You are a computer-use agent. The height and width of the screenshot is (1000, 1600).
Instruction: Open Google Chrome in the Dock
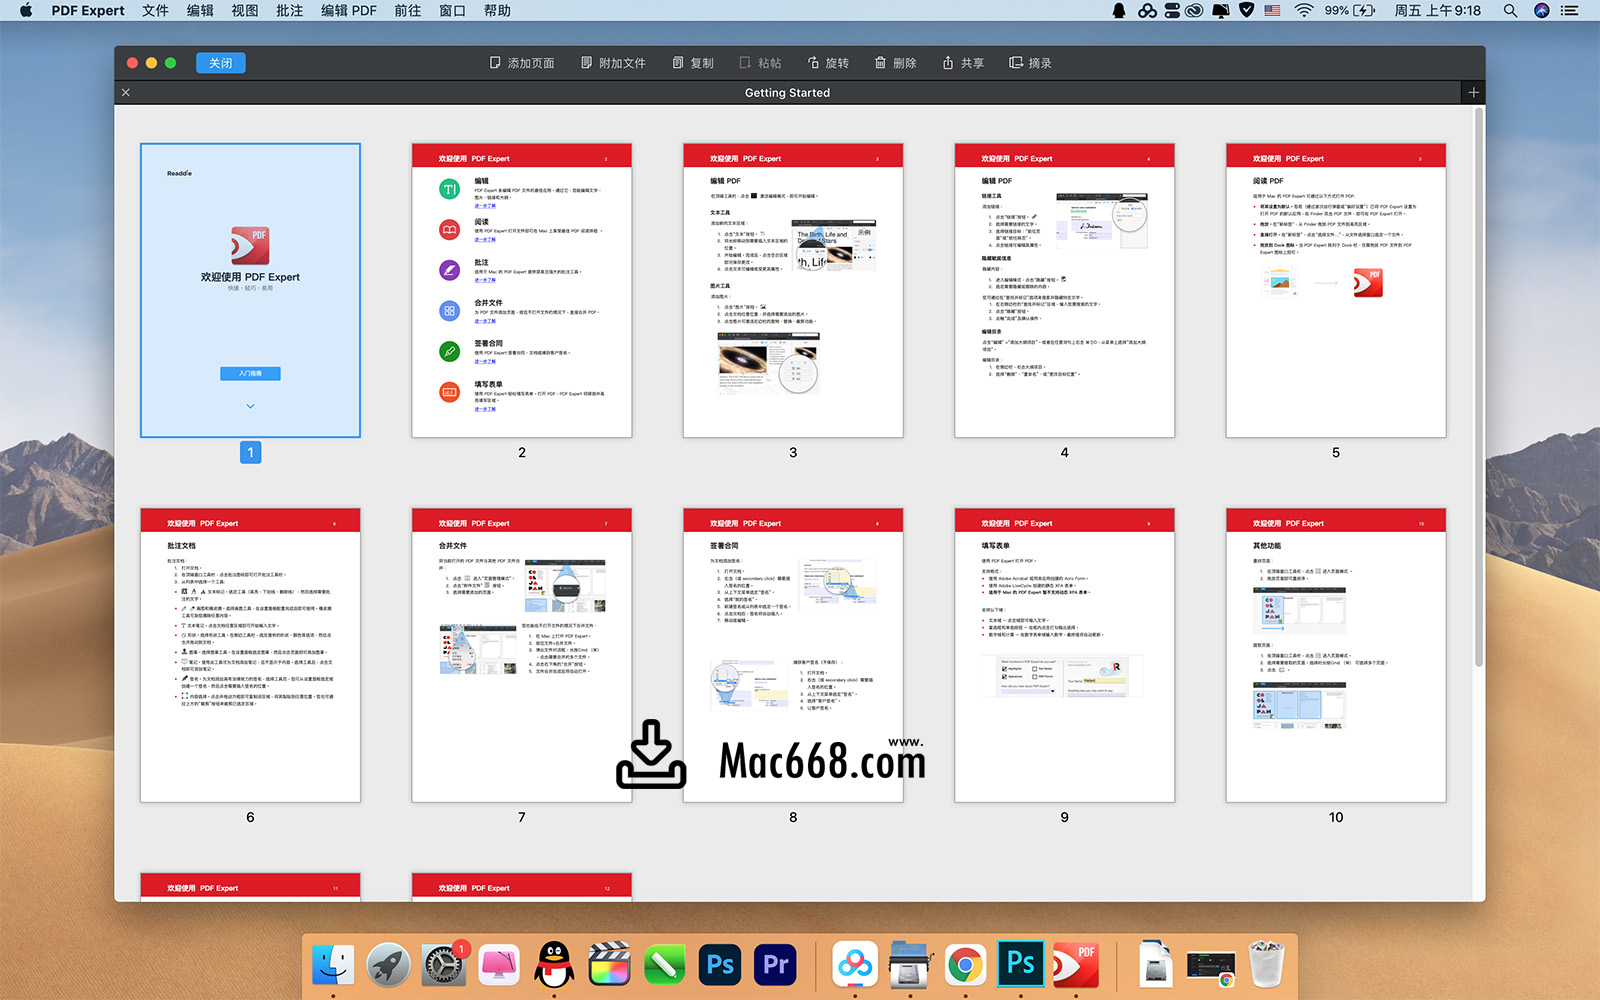pyautogui.click(x=965, y=965)
